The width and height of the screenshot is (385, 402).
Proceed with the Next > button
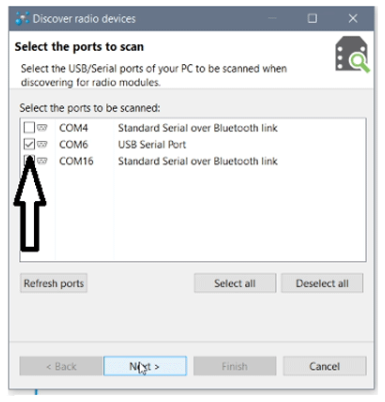click(145, 366)
